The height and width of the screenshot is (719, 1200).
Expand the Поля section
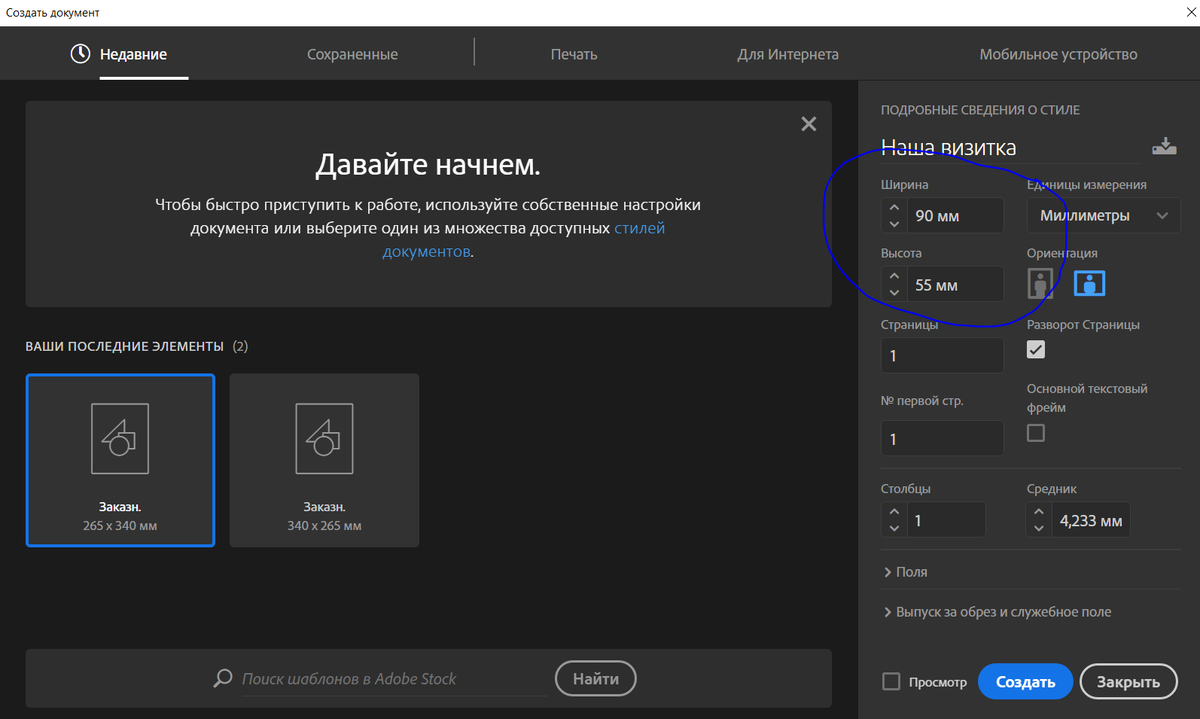tap(906, 572)
